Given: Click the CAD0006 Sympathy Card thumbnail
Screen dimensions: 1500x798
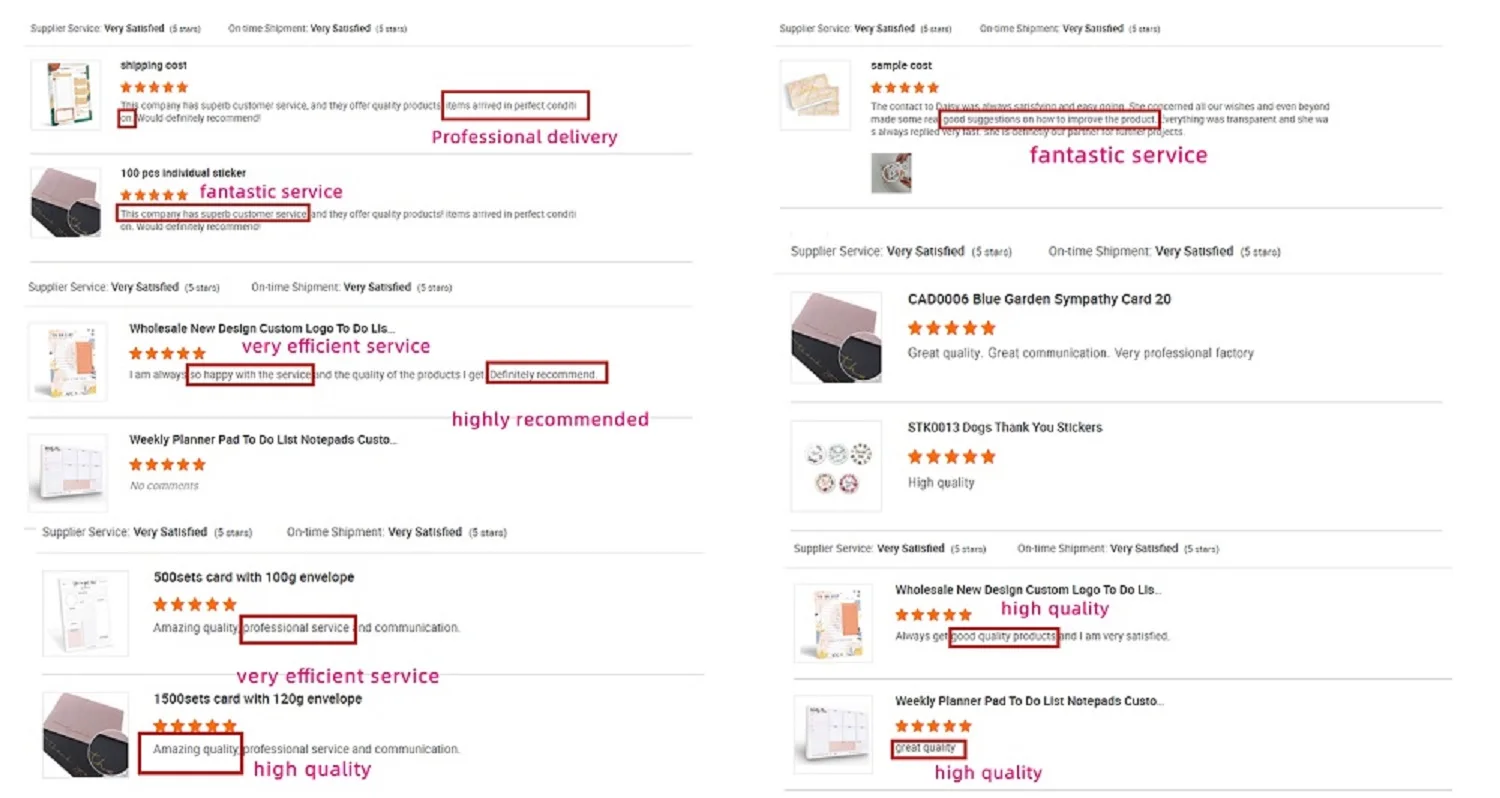Looking at the screenshot, I should [x=836, y=337].
